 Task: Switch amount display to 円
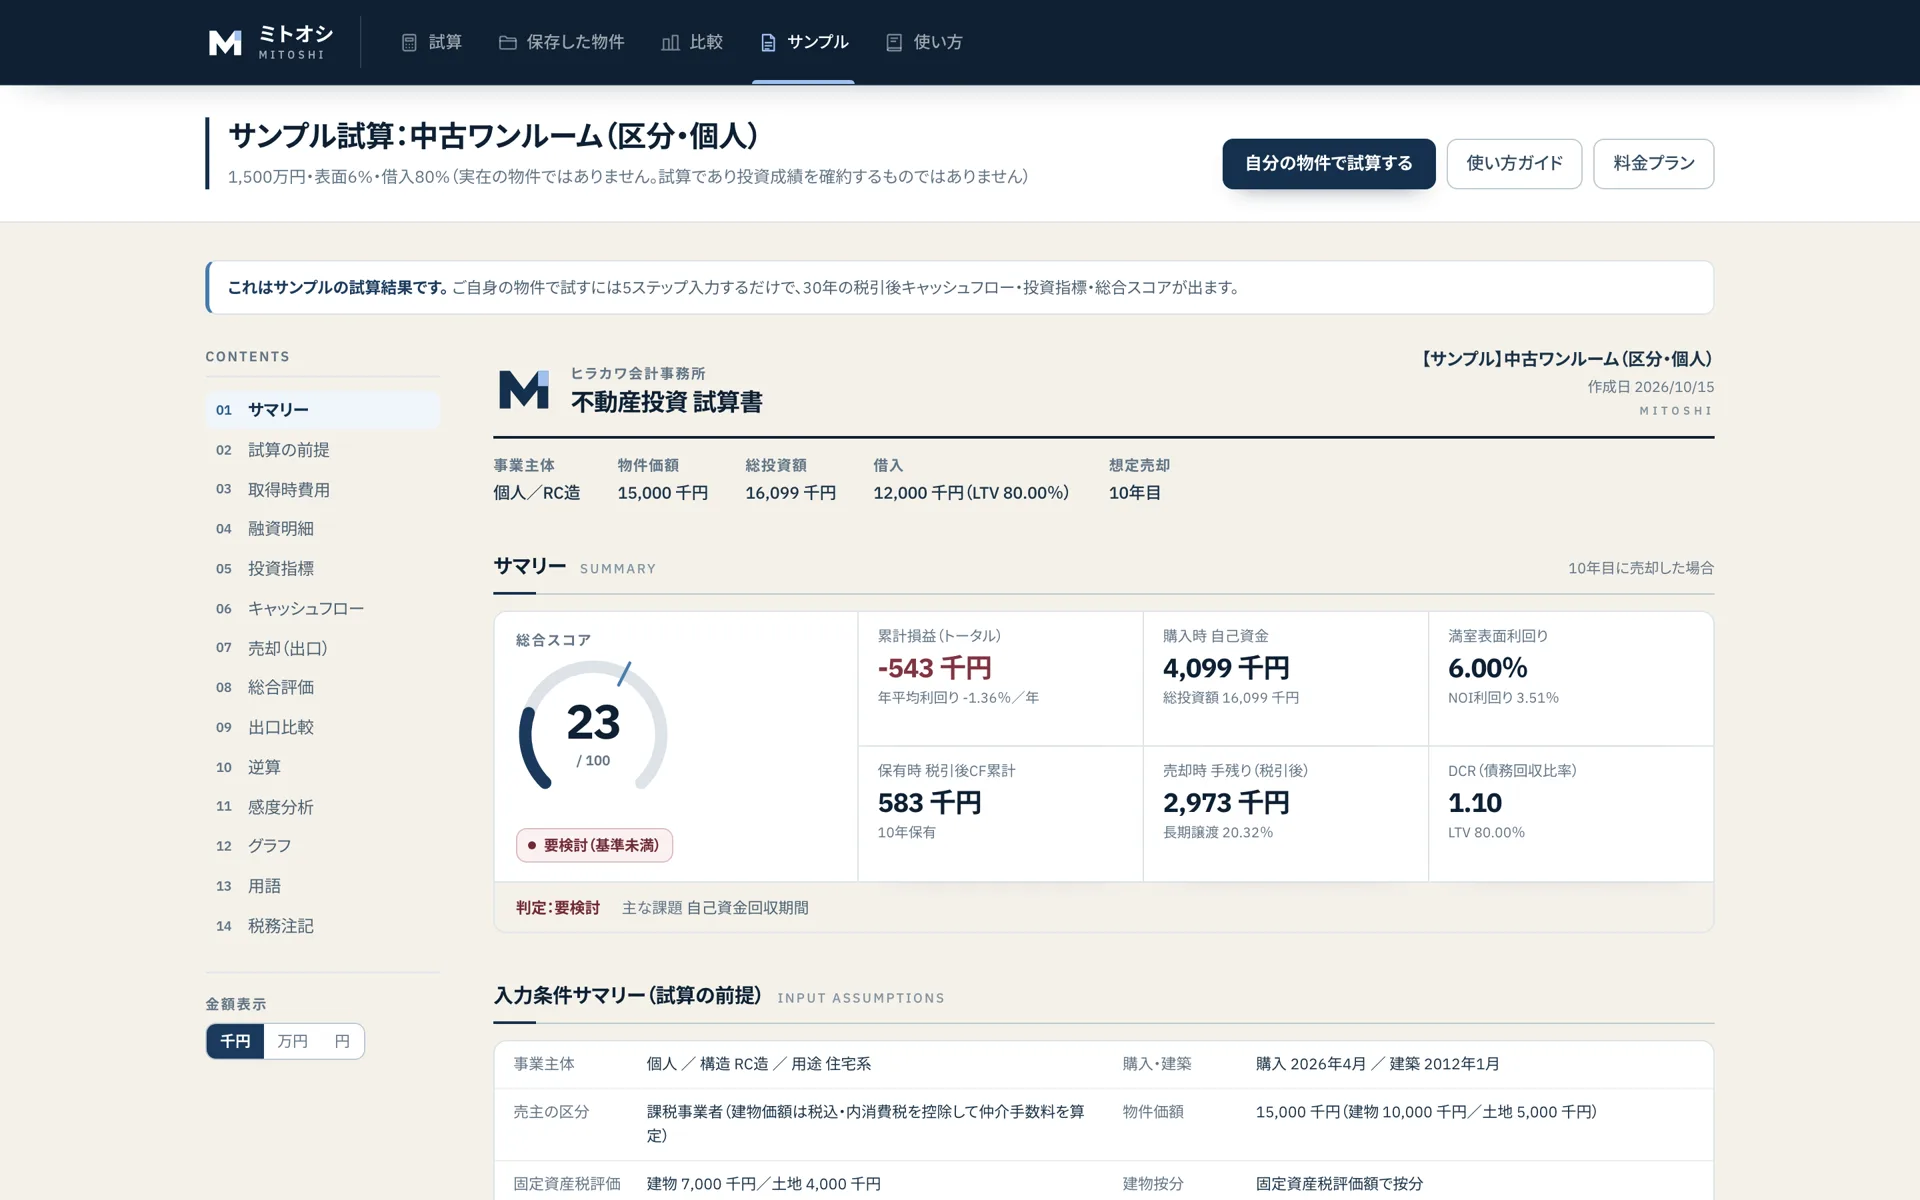coord(342,1041)
